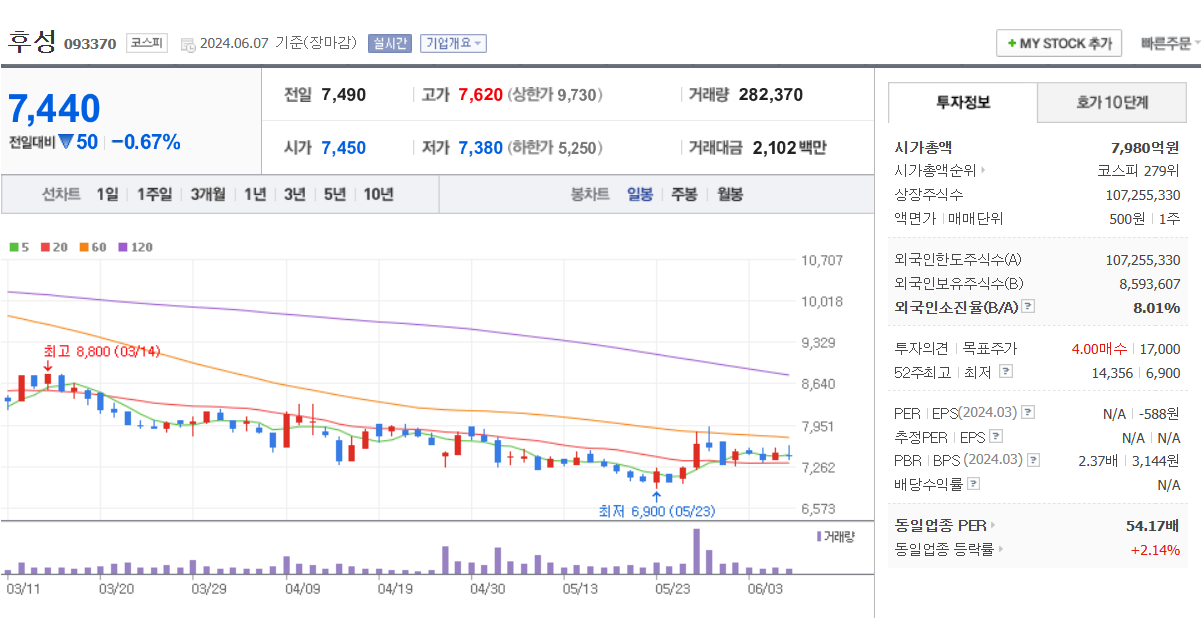Select the 일봉 daily candle chart

tap(640, 194)
